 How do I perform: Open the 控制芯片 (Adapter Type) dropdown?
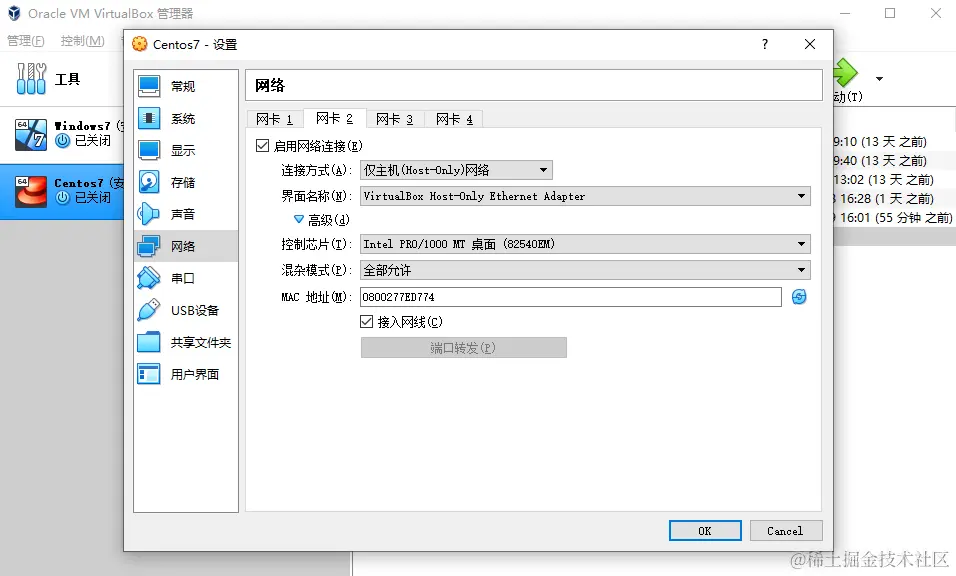coord(585,244)
